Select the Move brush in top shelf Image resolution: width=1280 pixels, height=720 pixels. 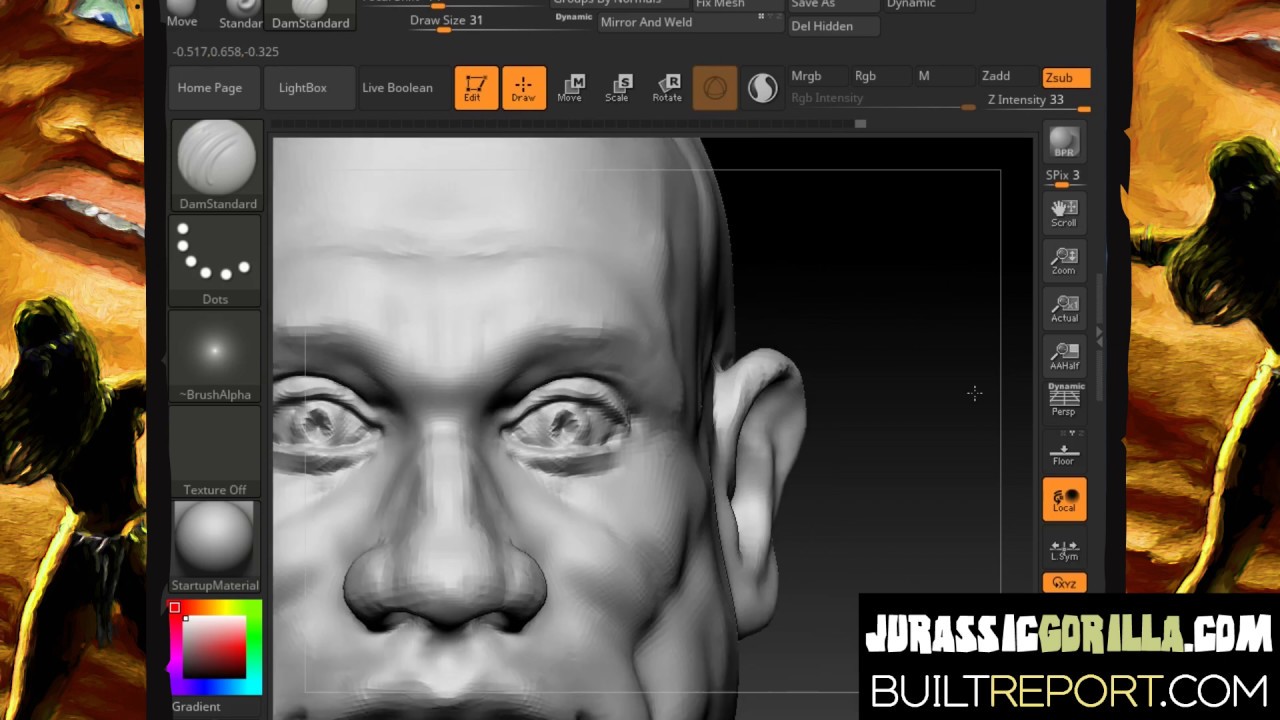point(182,14)
